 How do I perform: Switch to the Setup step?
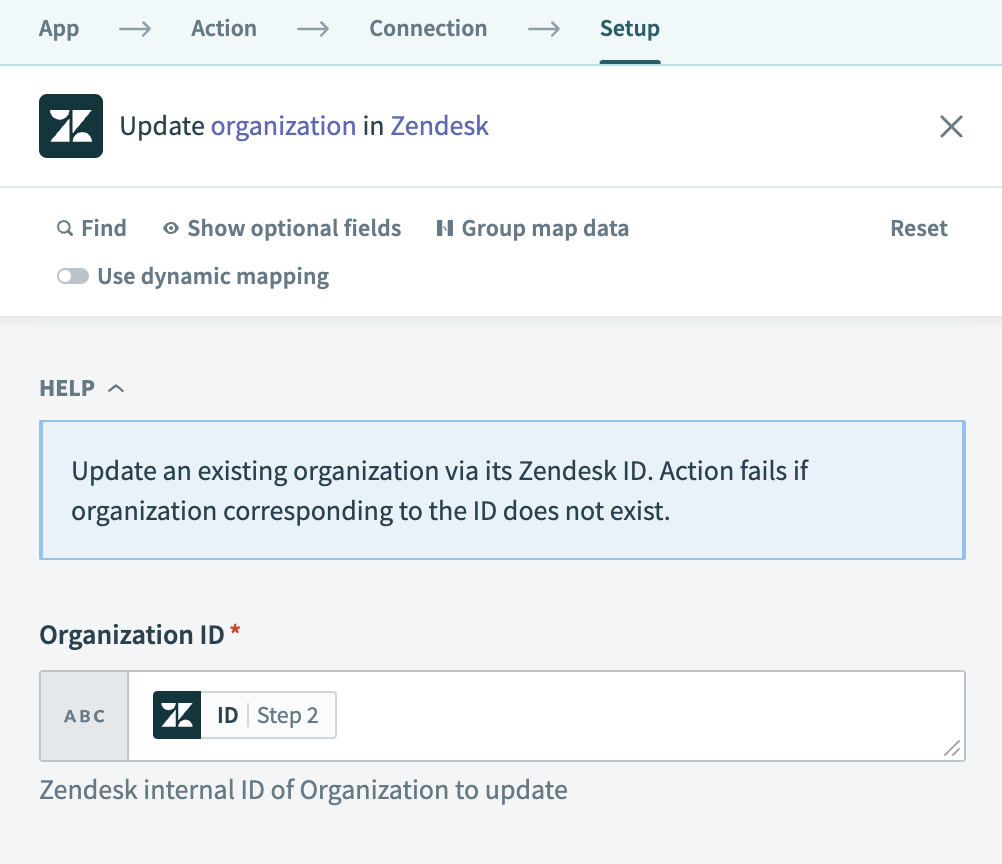(x=629, y=29)
